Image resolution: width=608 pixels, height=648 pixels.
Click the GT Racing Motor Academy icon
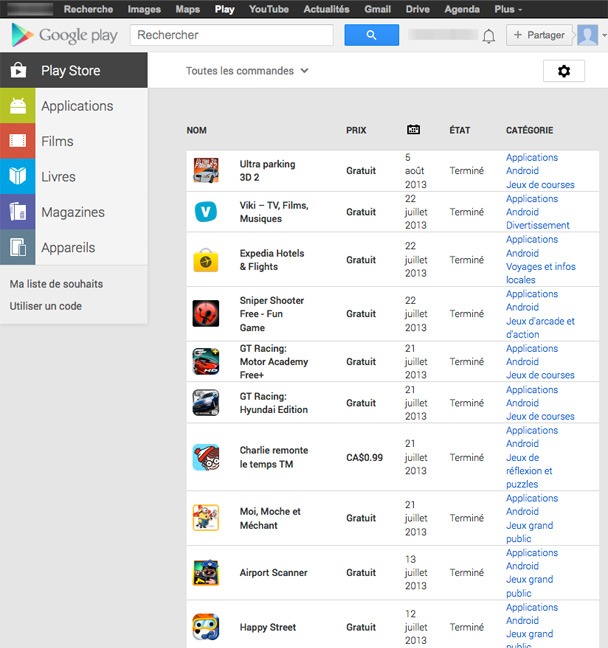pyautogui.click(x=206, y=362)
